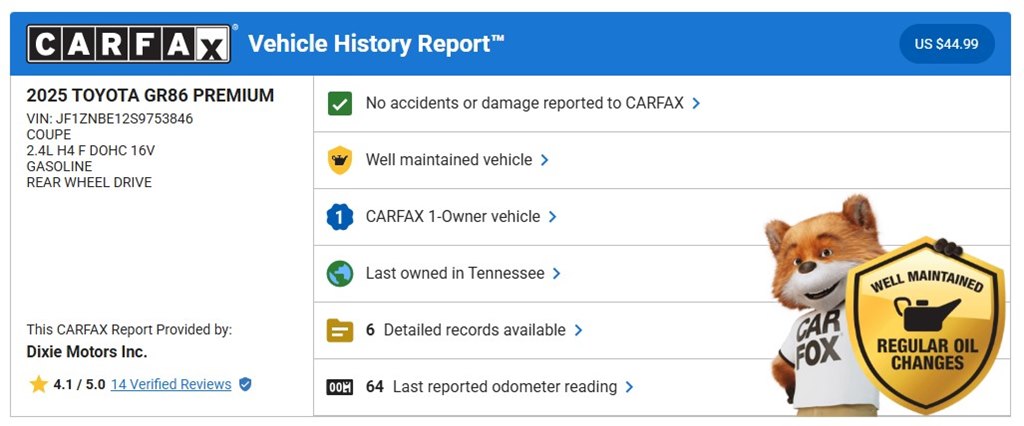
Task: Expand chevron next to Well maintained vehicle
Action: tap(545, 160)
